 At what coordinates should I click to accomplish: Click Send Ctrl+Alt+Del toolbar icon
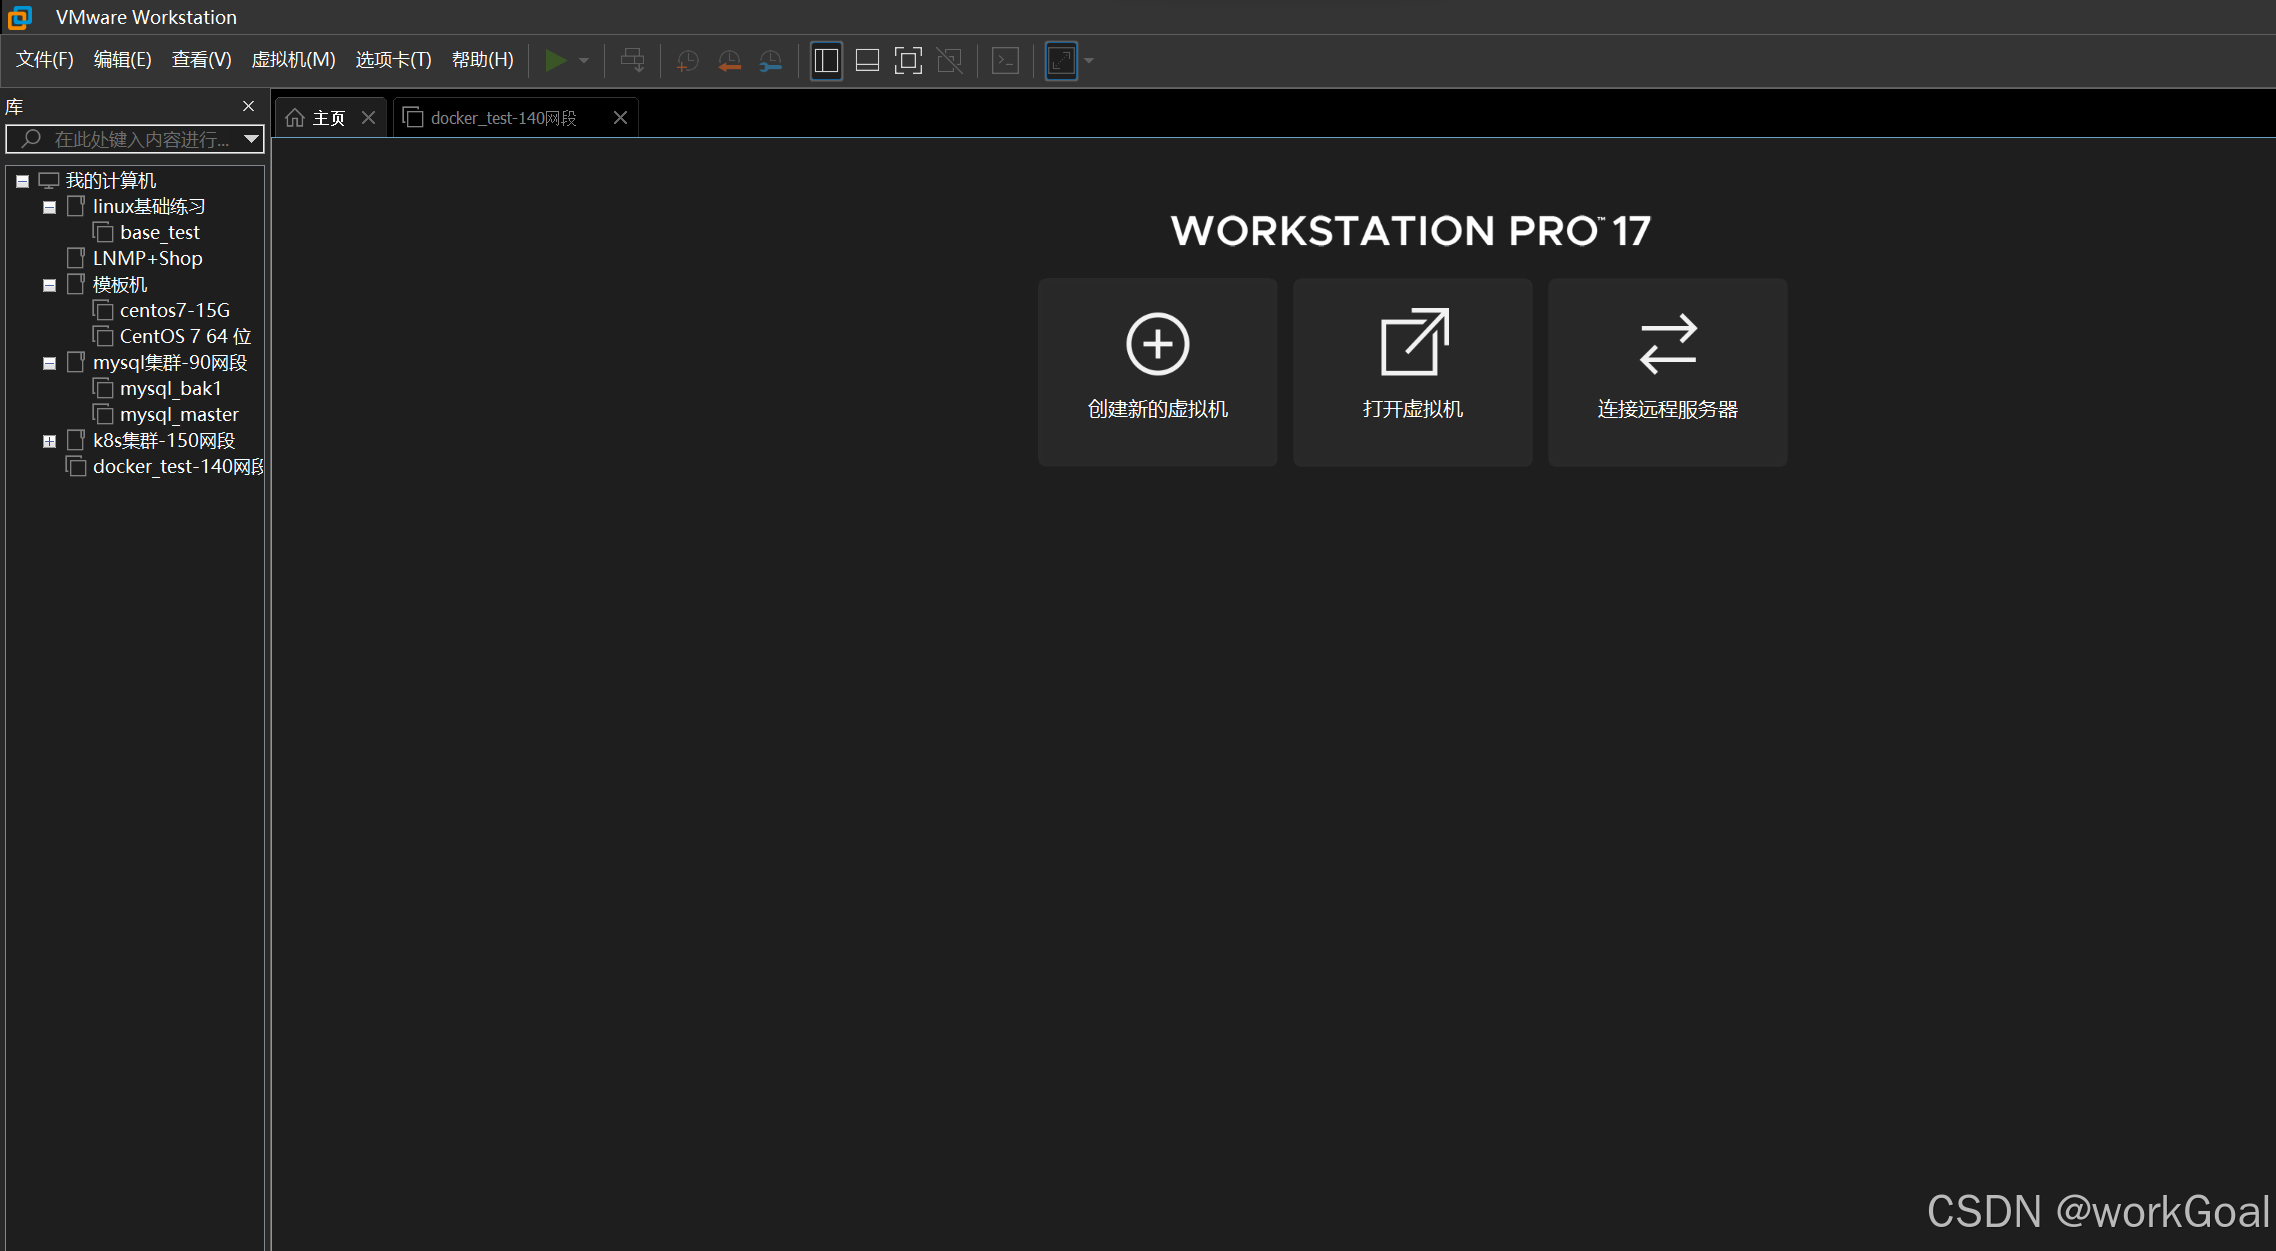(x=632, y=61)
